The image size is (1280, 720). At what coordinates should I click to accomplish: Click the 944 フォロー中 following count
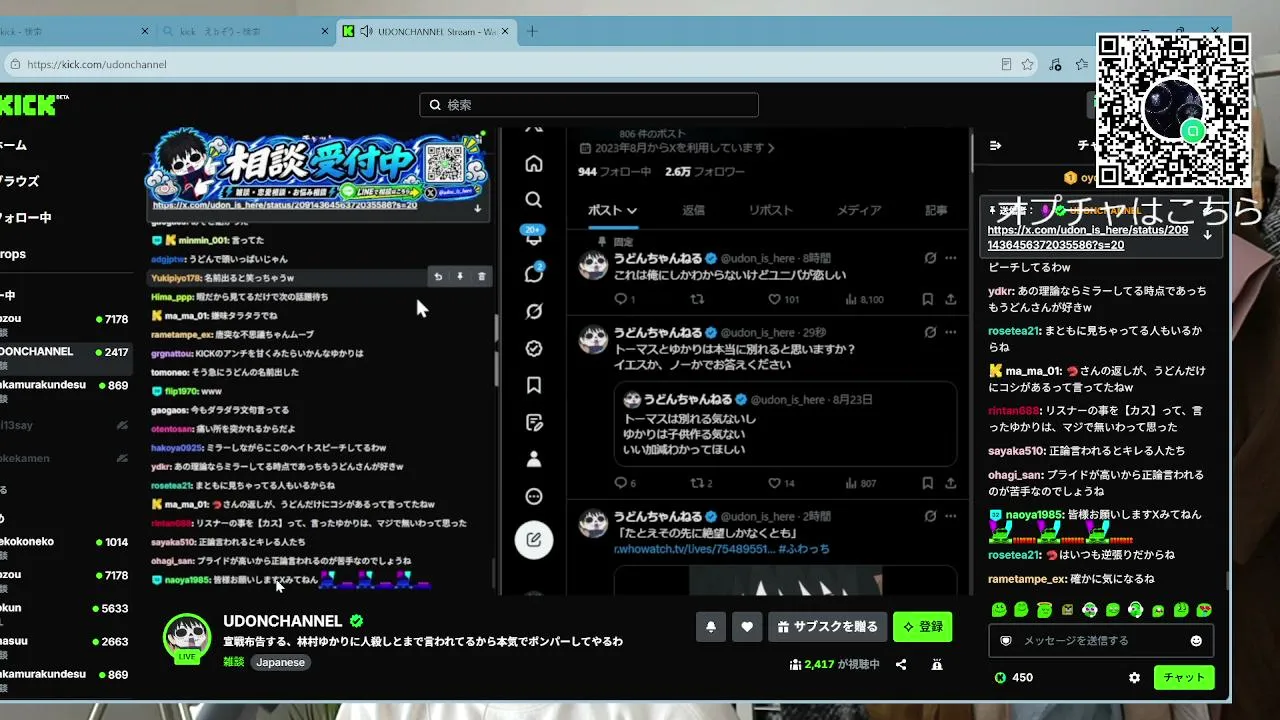pyautogui.click(x=614, y=172)
